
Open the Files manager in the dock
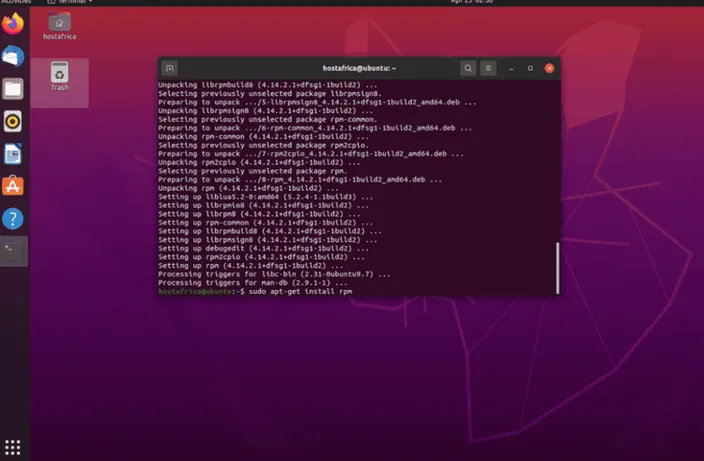13,89
